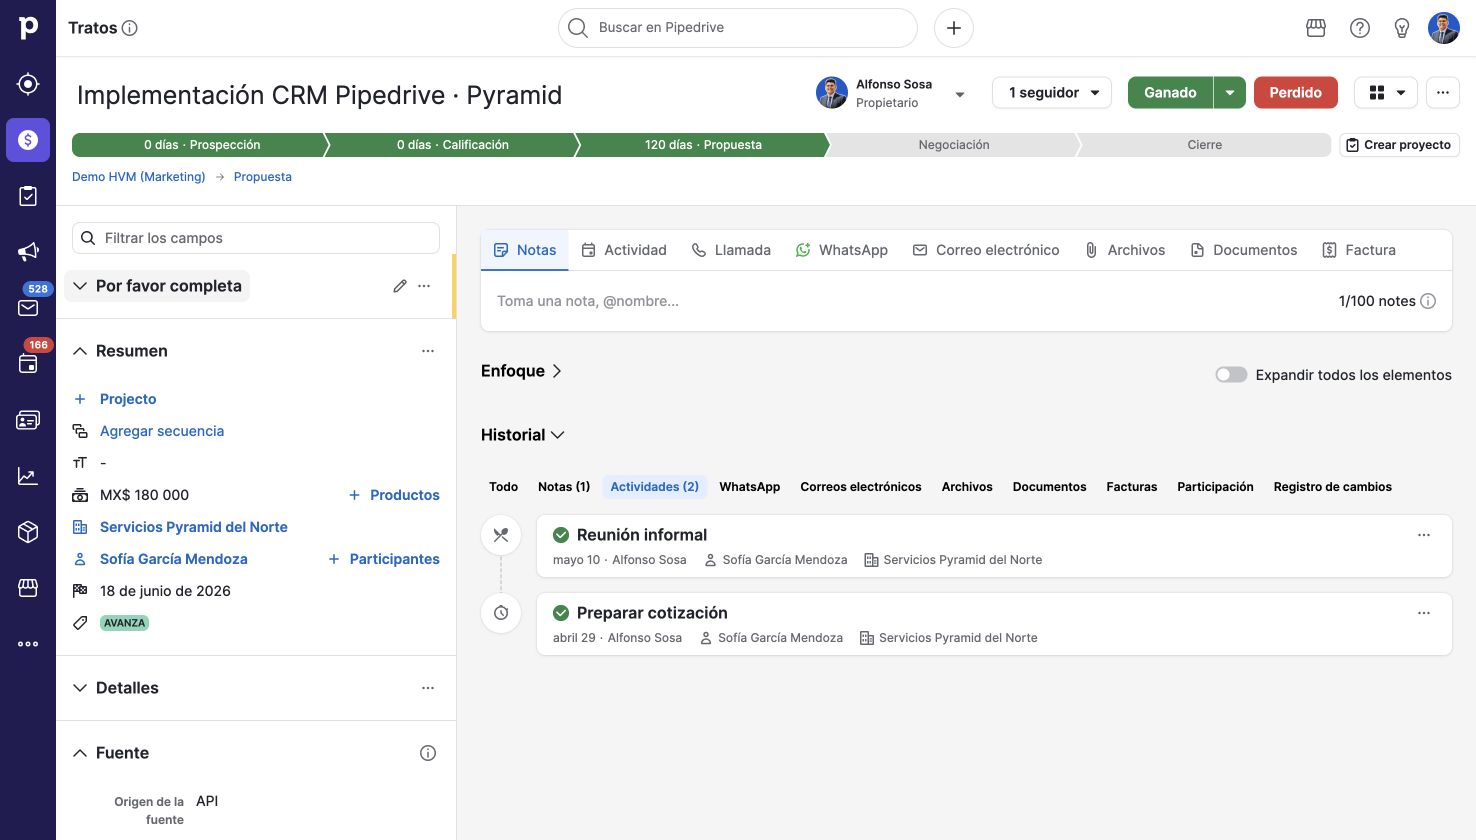This screenshot has height=840, width=1476.
Task: Open Demo HVM (Marketing) pipeline link
Action: click(139, 177)
